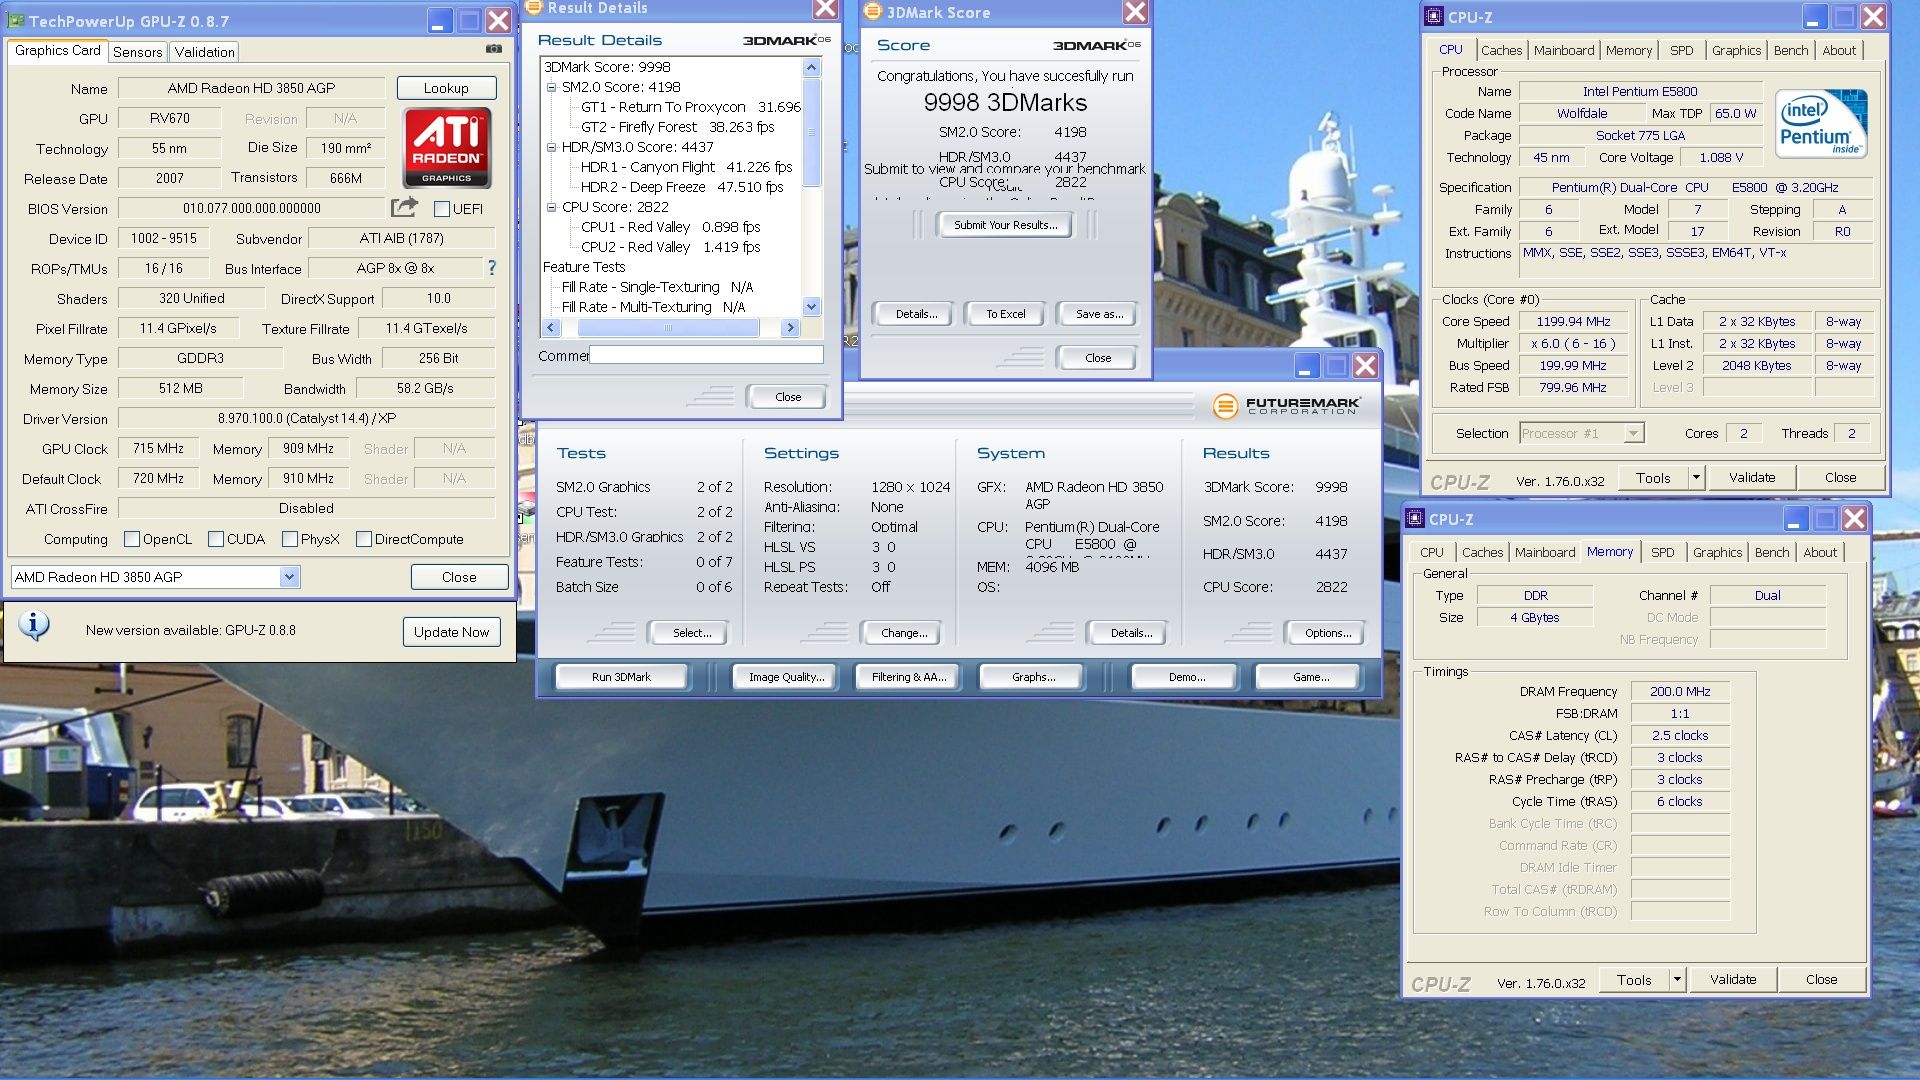Click scroll right arrow in Result Details
The height and width of the screenshot is (1080, 1920).
coord(790,328)
